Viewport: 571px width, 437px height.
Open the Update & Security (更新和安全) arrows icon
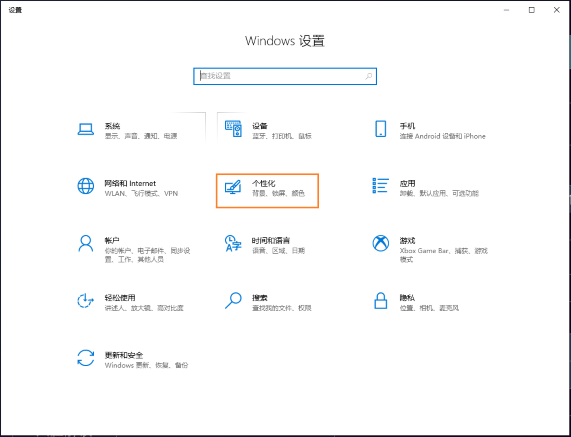[x=86, y=358]
